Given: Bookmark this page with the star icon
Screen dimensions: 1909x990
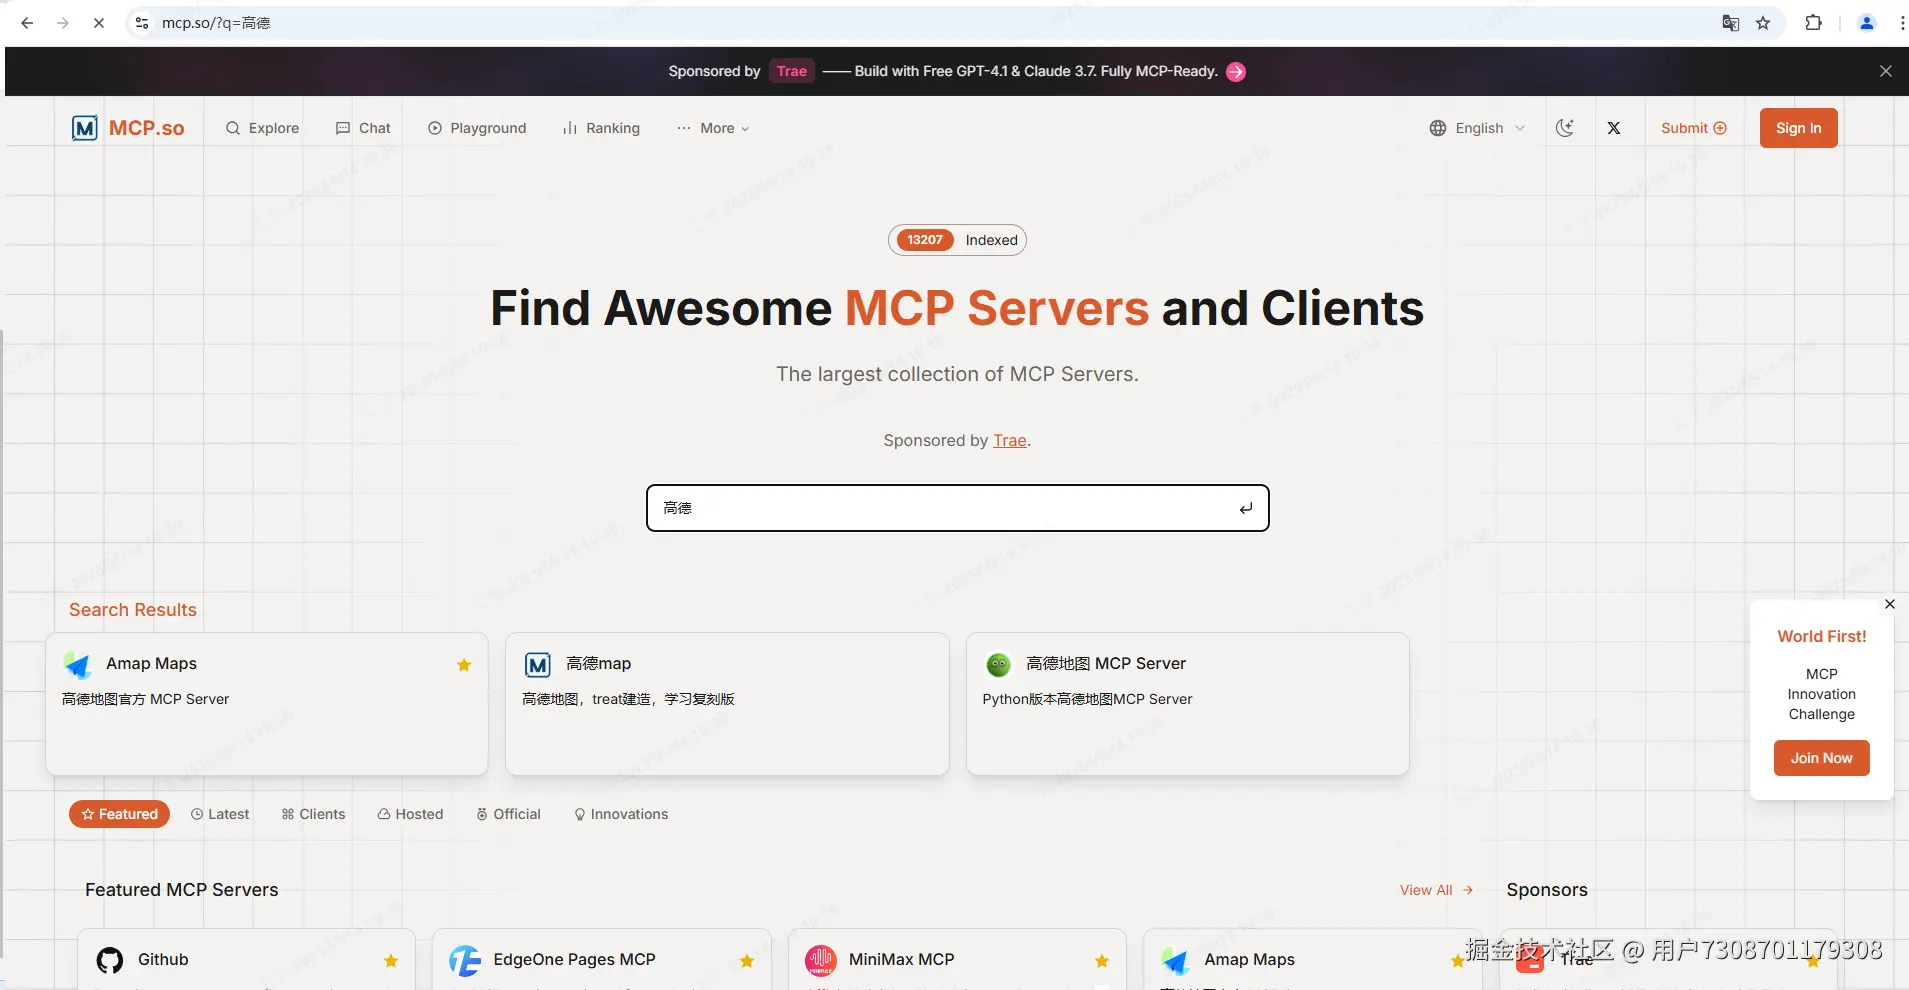Looking at the screenshot, I should (1763, 23).
